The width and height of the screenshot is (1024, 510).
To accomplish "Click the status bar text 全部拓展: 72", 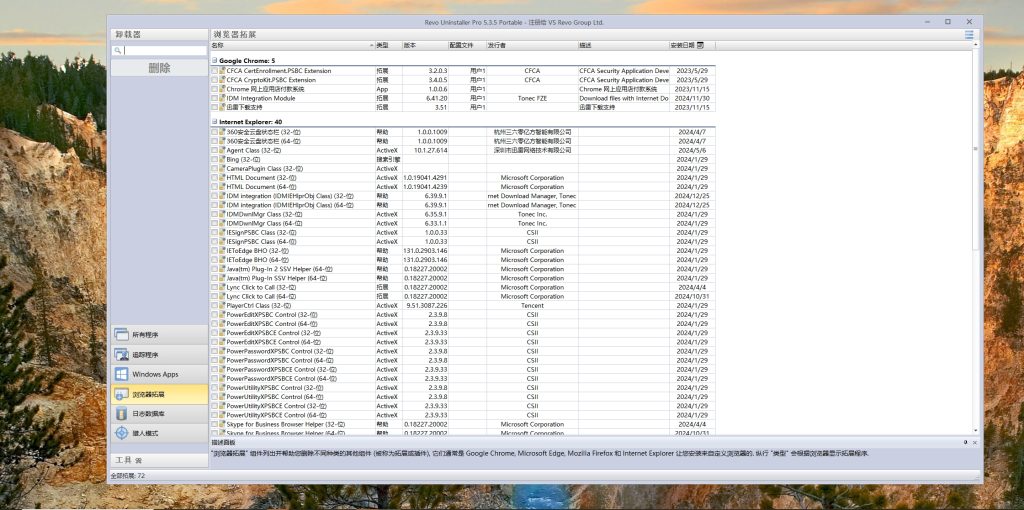I will pos(128,476).
